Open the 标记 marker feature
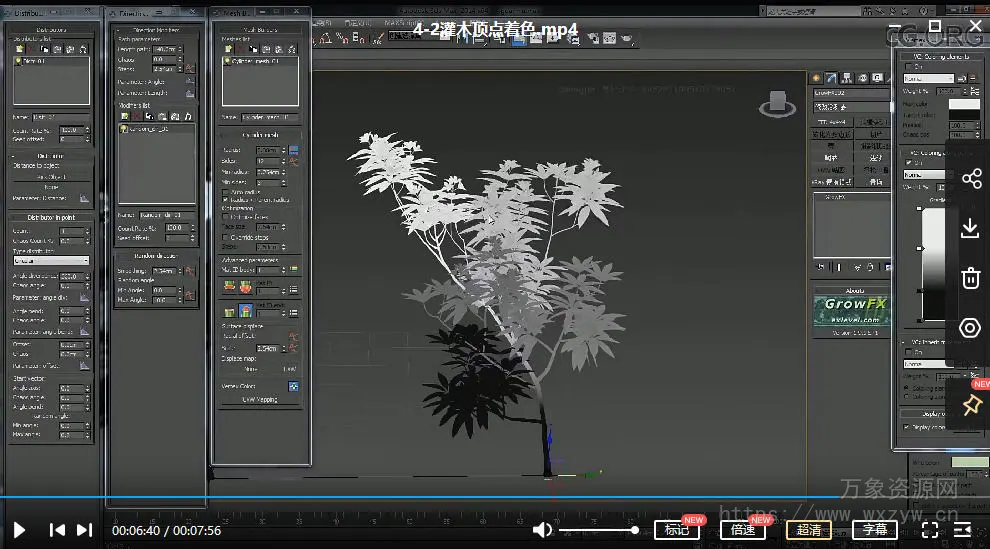 point(677,530)
